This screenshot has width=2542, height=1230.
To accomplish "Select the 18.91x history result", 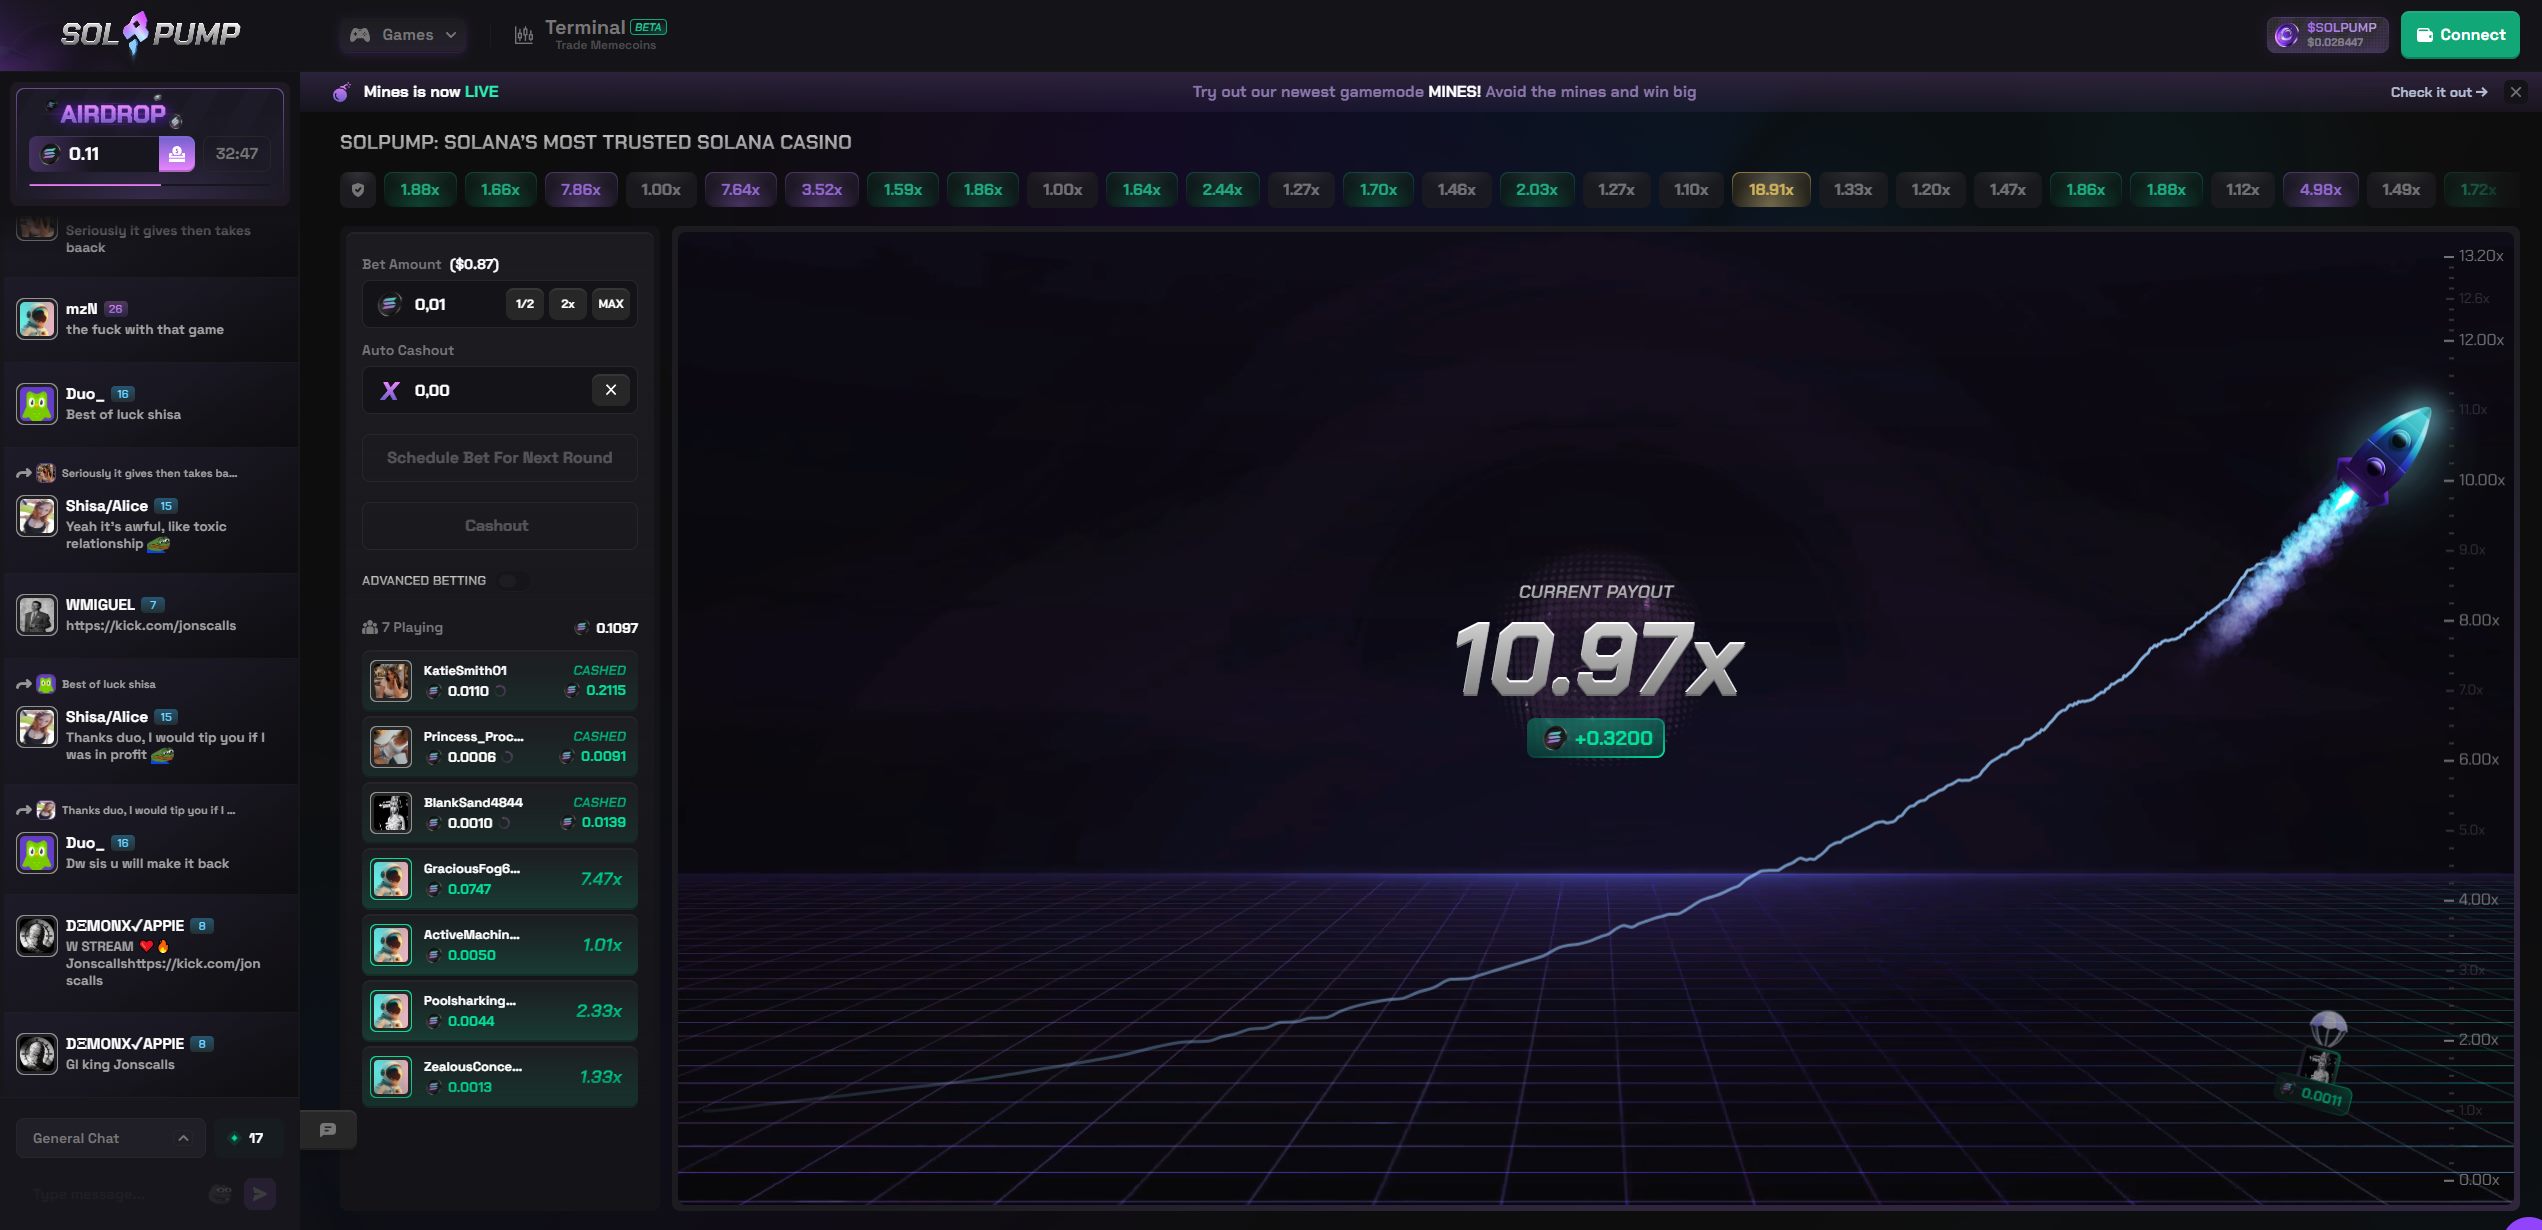I will (x=1771, y=189).
